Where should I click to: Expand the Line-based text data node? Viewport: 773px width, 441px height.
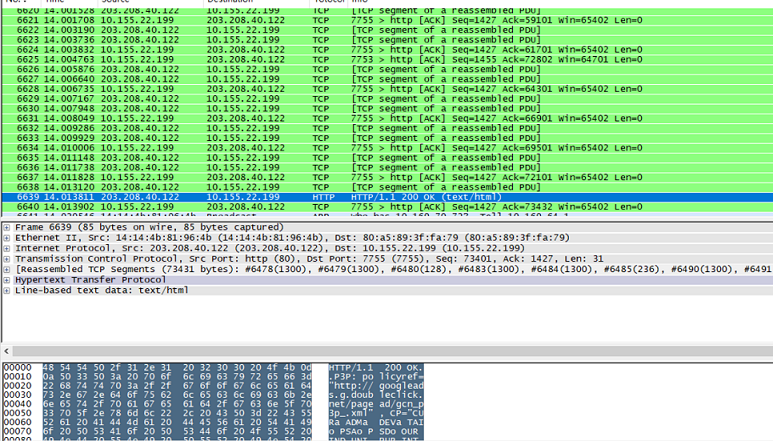(x=7, y=291)
